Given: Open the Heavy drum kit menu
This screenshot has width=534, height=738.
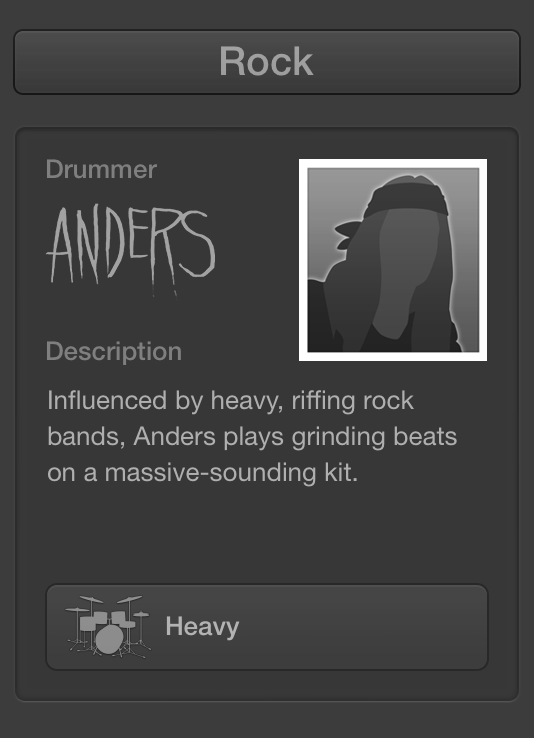Looking at the screenshot, I should (267, 627).
